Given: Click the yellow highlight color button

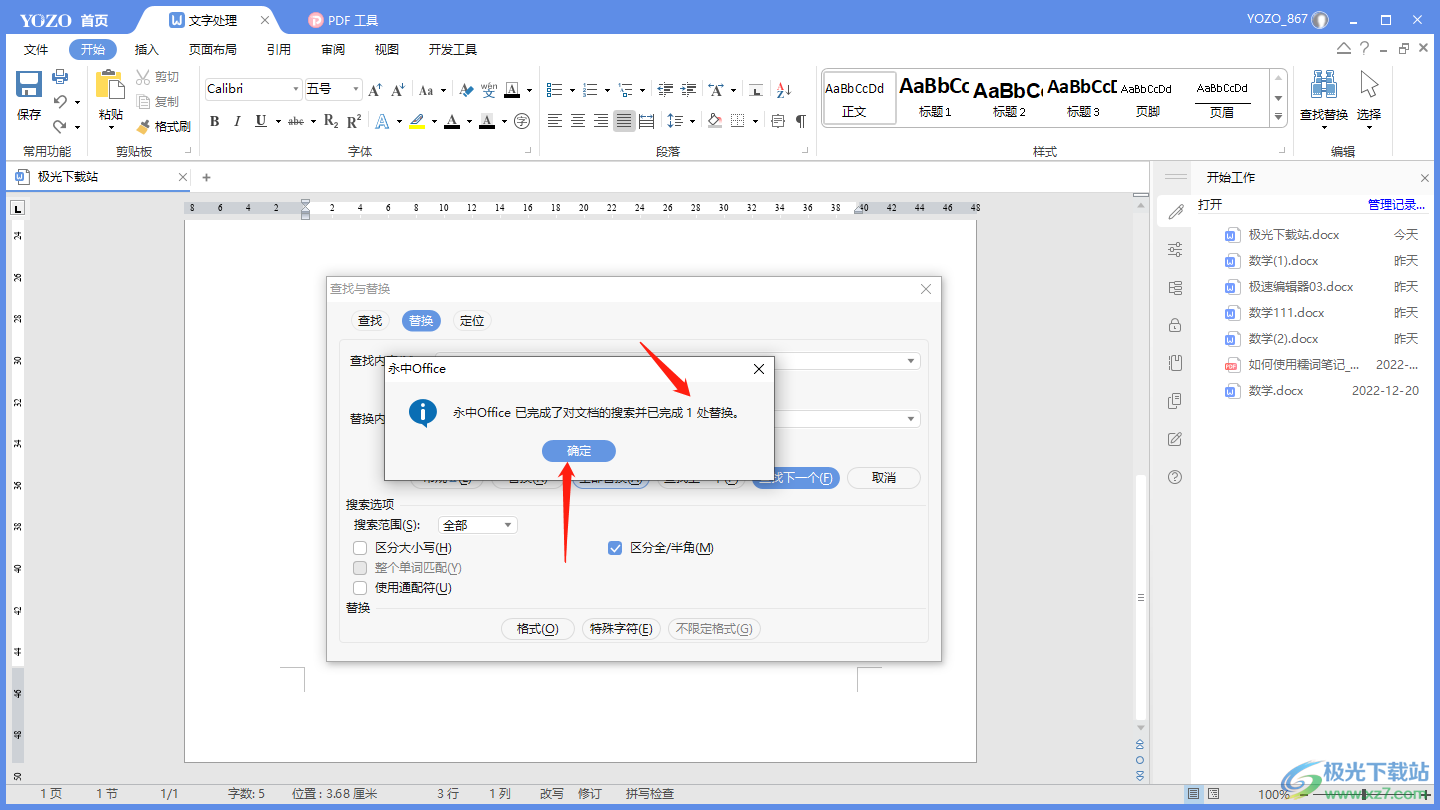Looking at the screenshot, I should (x=417, y=121).
